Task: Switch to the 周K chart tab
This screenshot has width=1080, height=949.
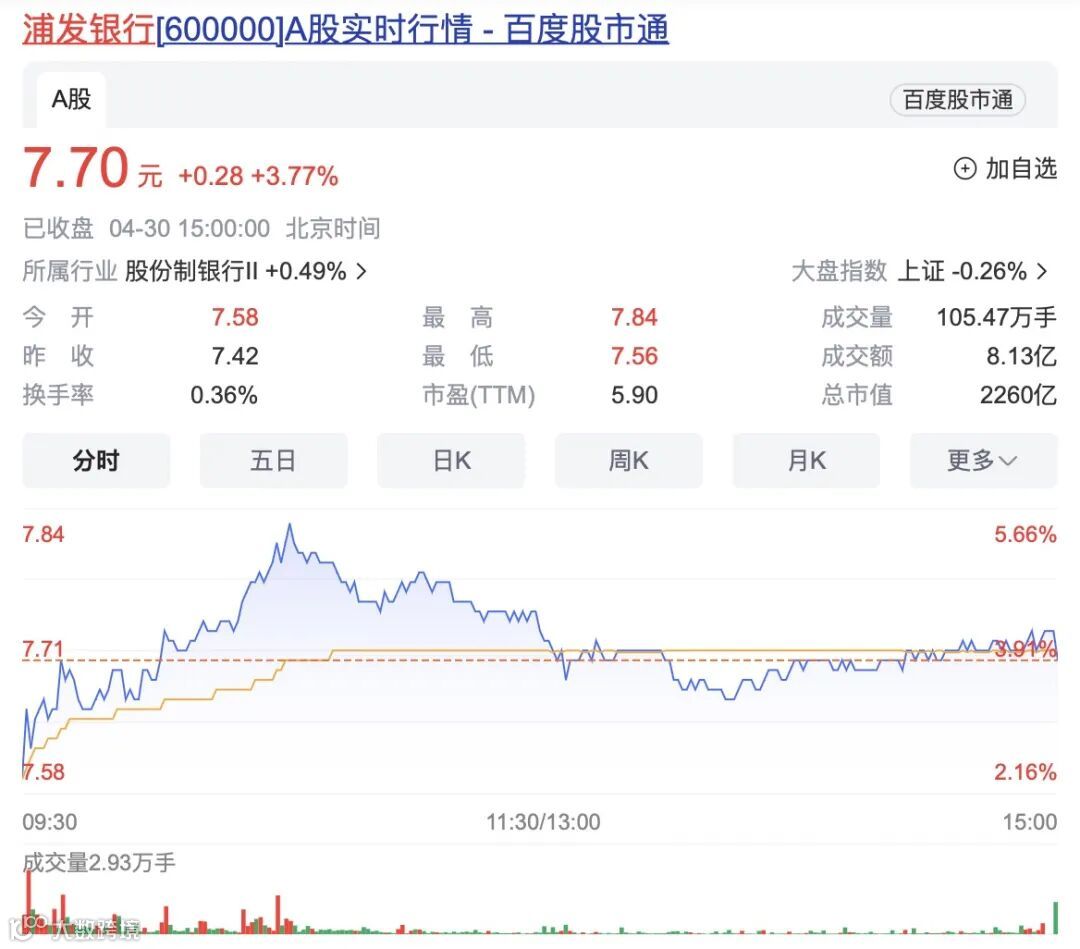Action: tap(629, 460)
